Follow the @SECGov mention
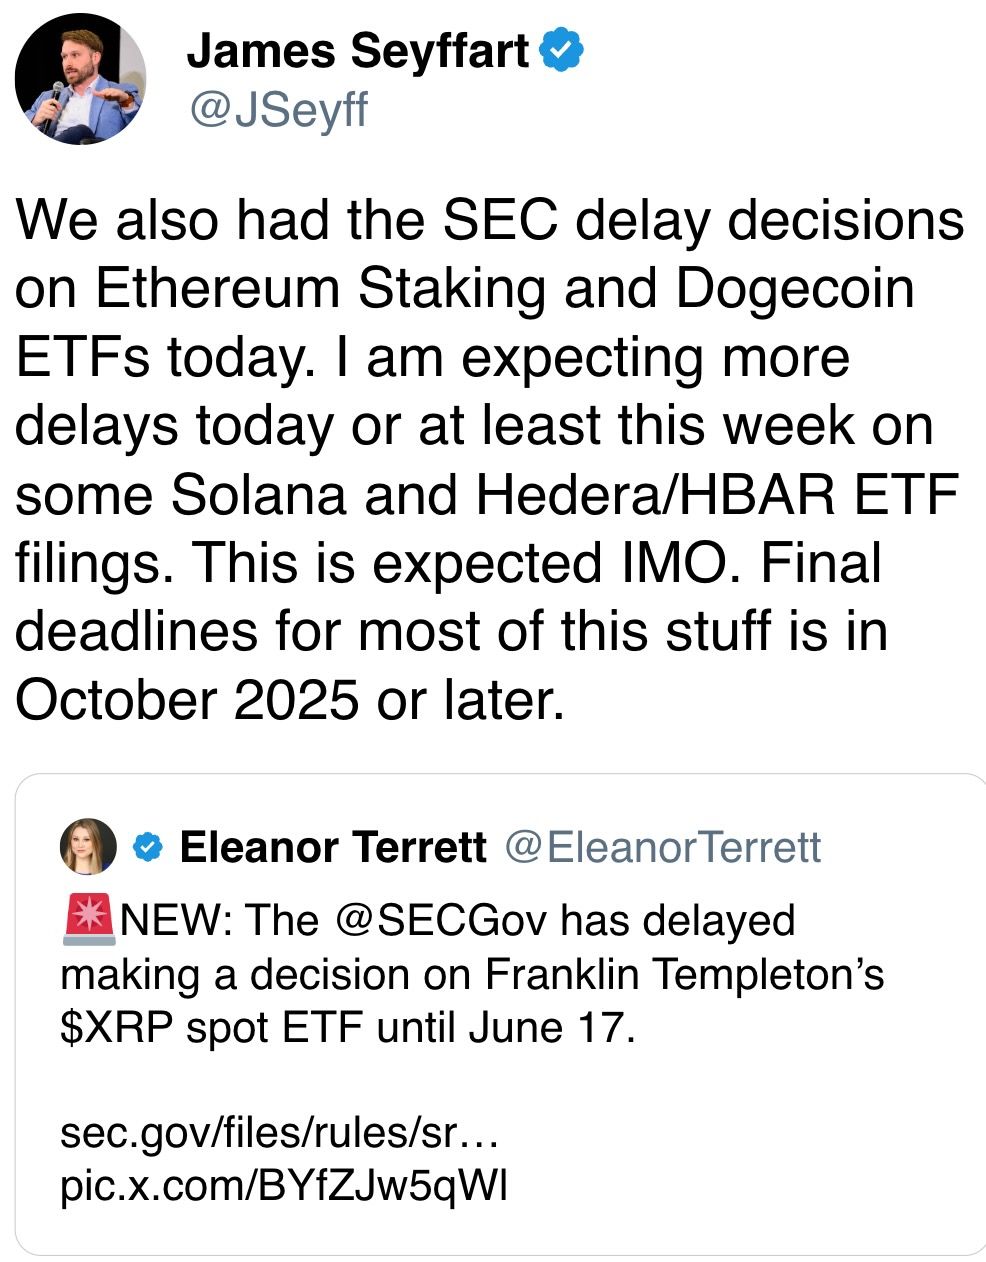The image size is (986, 1262). (443, 920)
